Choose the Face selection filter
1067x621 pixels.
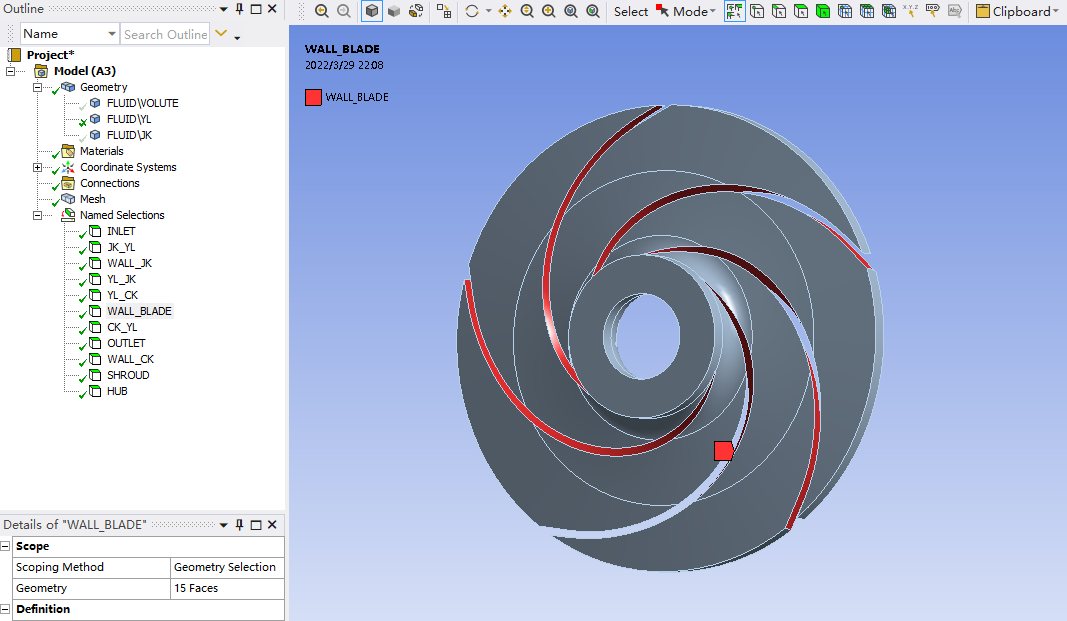point(801,11)
